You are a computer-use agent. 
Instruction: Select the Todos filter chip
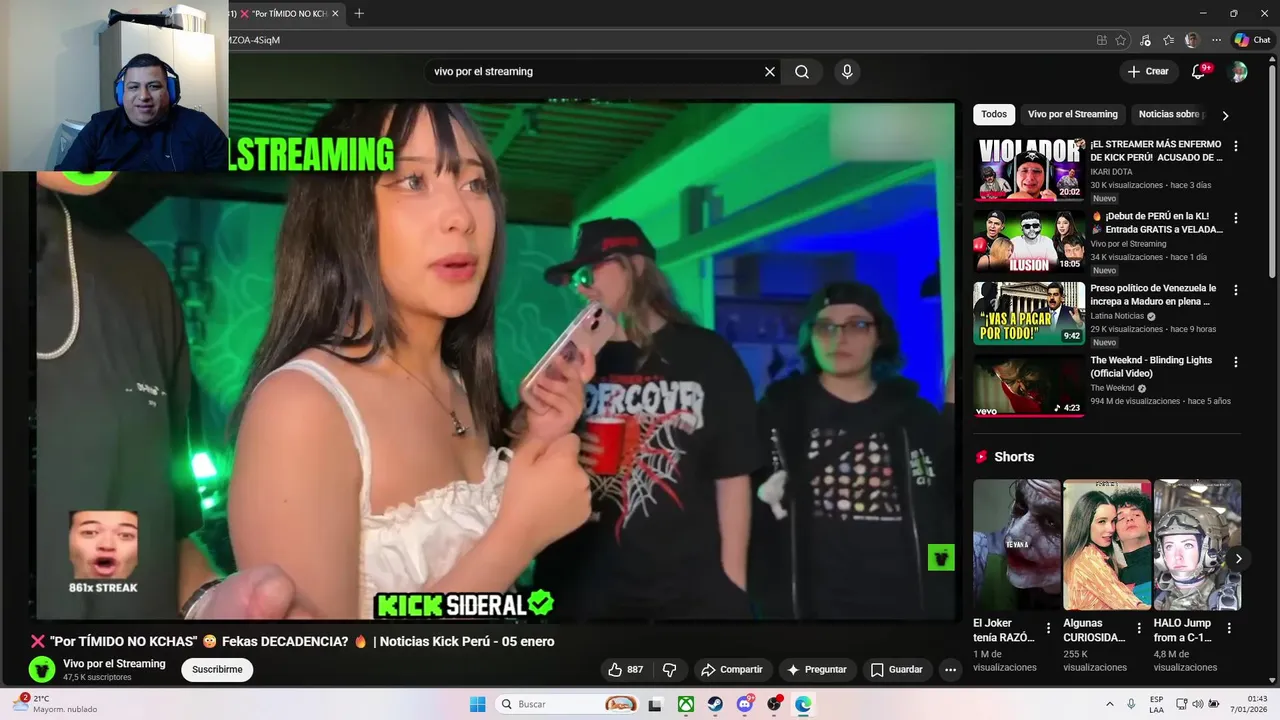click(994, 114)
